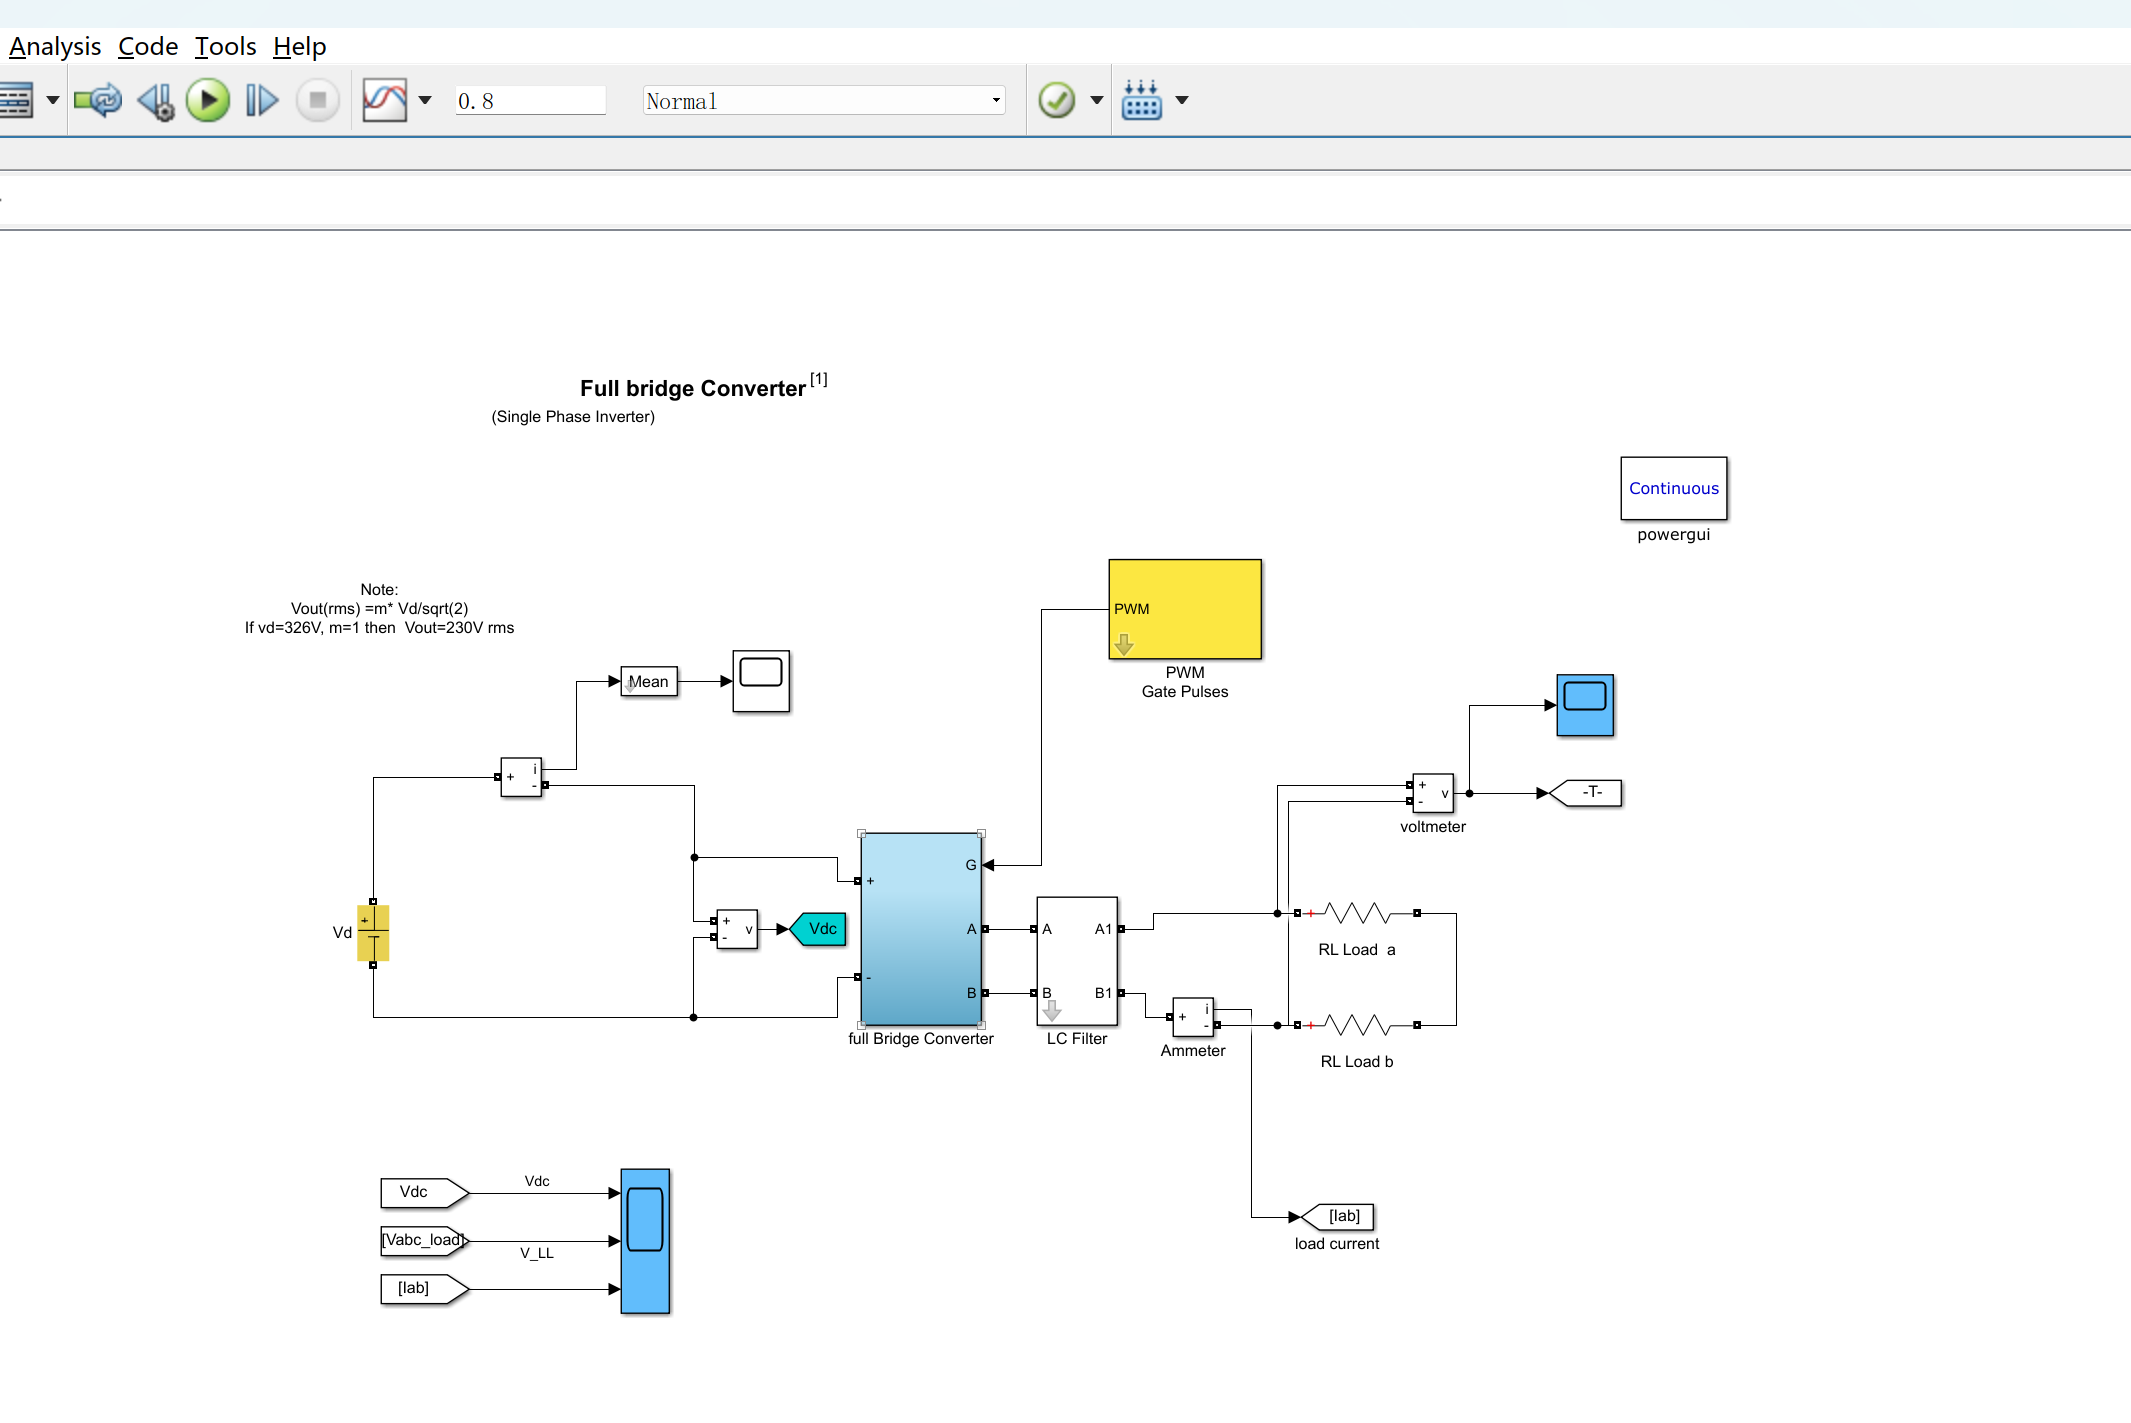Expand the Build Model dropdown arrow

coord(1181,100)
